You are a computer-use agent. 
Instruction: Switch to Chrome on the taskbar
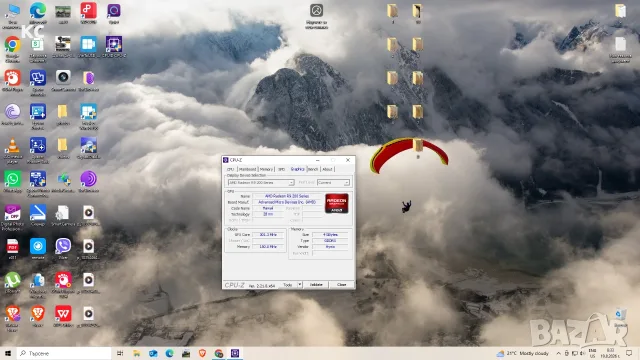219,353
